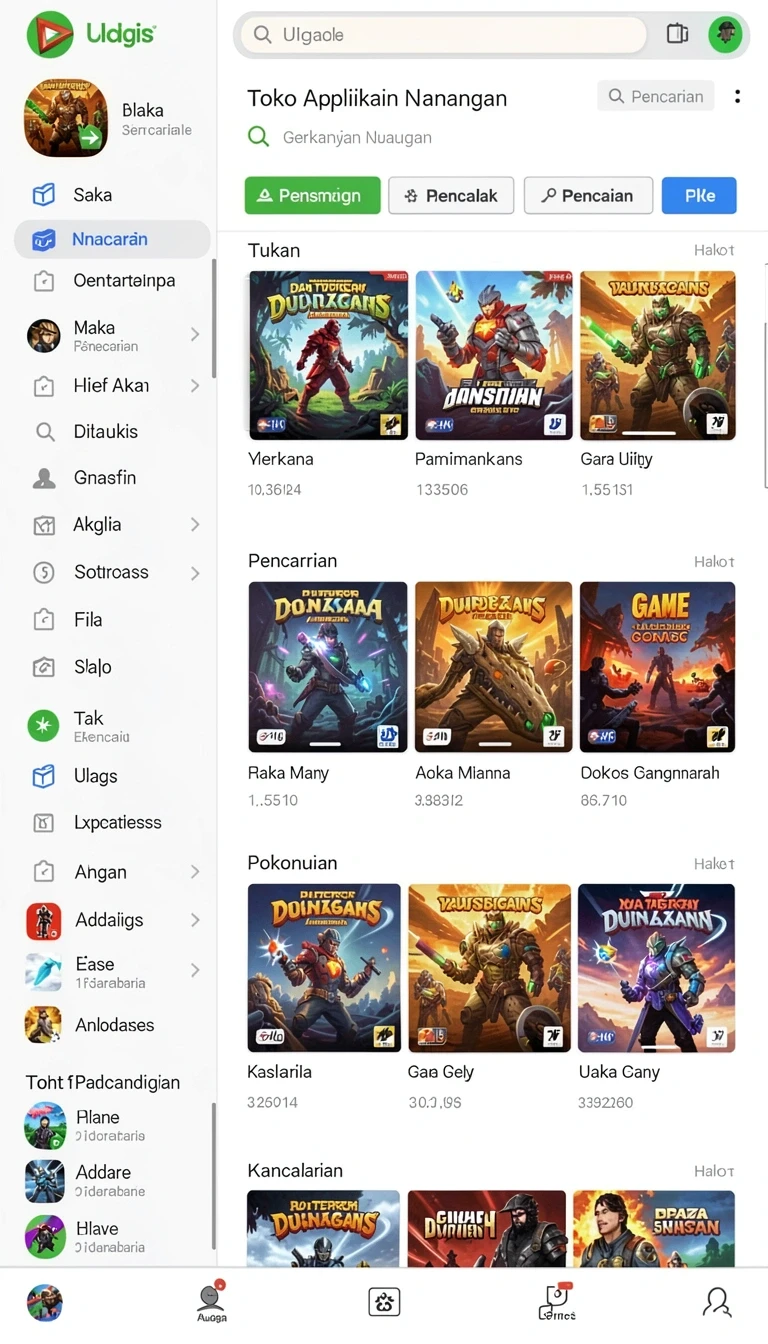Click the Akglia chart icon
This screenshot has width=768, height=1344.
44,525
